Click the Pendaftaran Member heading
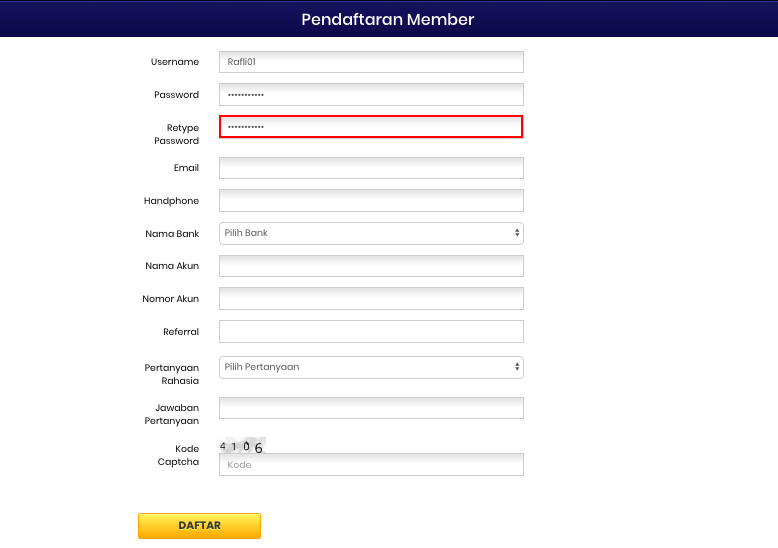 (388, 19)
